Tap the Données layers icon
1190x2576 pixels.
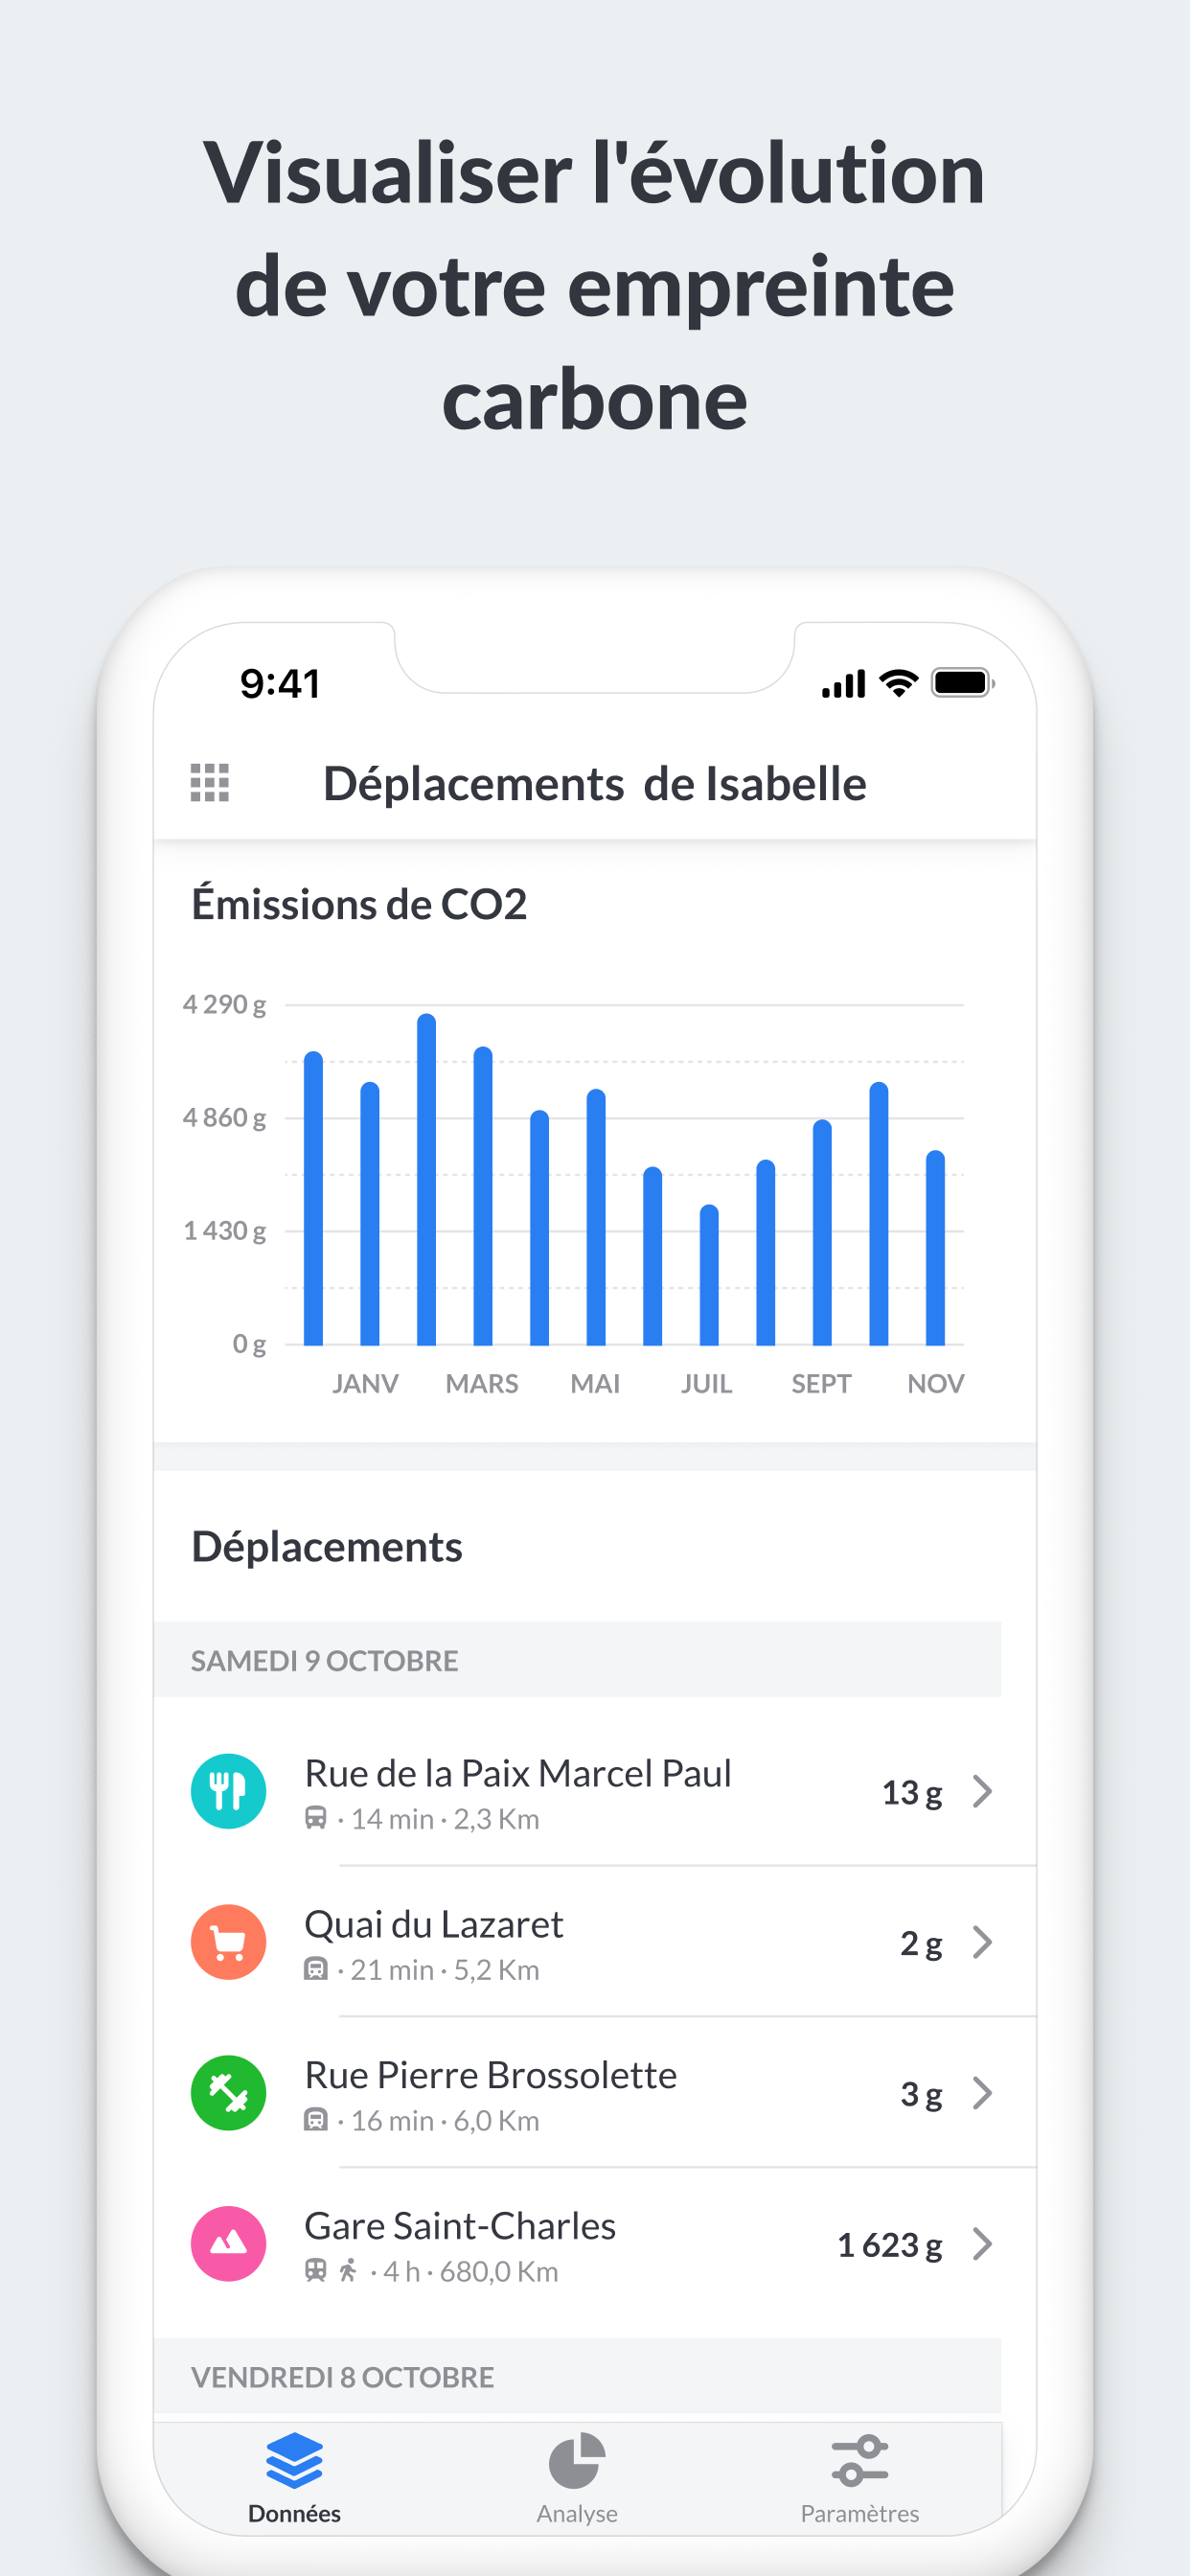(x=294, y=2460)
